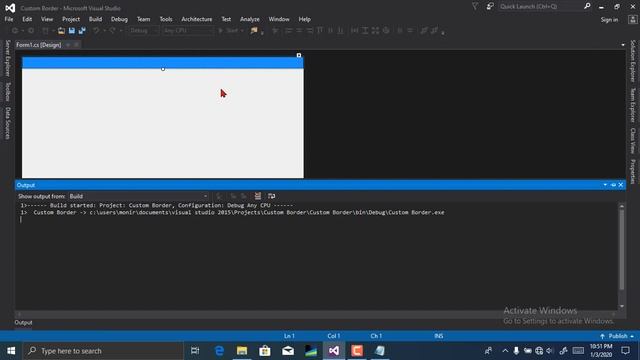Click the Sign in link
Viewport: 640px width, 360px height.
point(609,20)
